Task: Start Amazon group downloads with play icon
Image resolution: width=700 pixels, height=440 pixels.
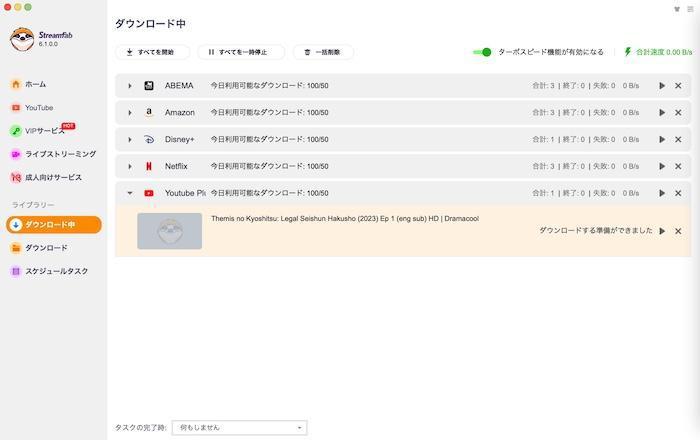Action: coord(662,112)
